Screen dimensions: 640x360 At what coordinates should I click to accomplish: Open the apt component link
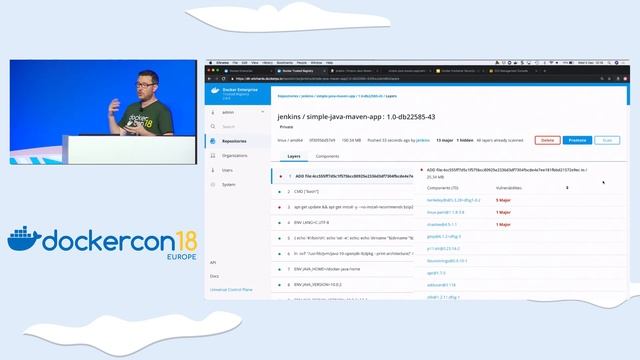tap(436, 273)
